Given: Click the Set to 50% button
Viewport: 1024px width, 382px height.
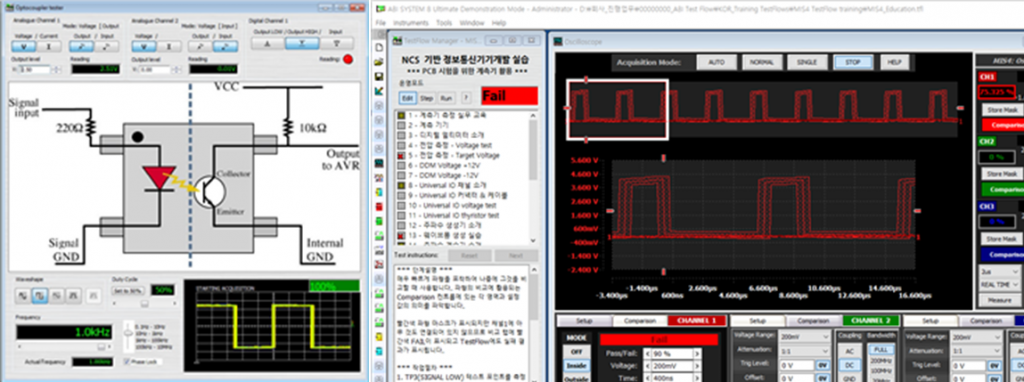Looking at the screenshot, I should (128, 291).
